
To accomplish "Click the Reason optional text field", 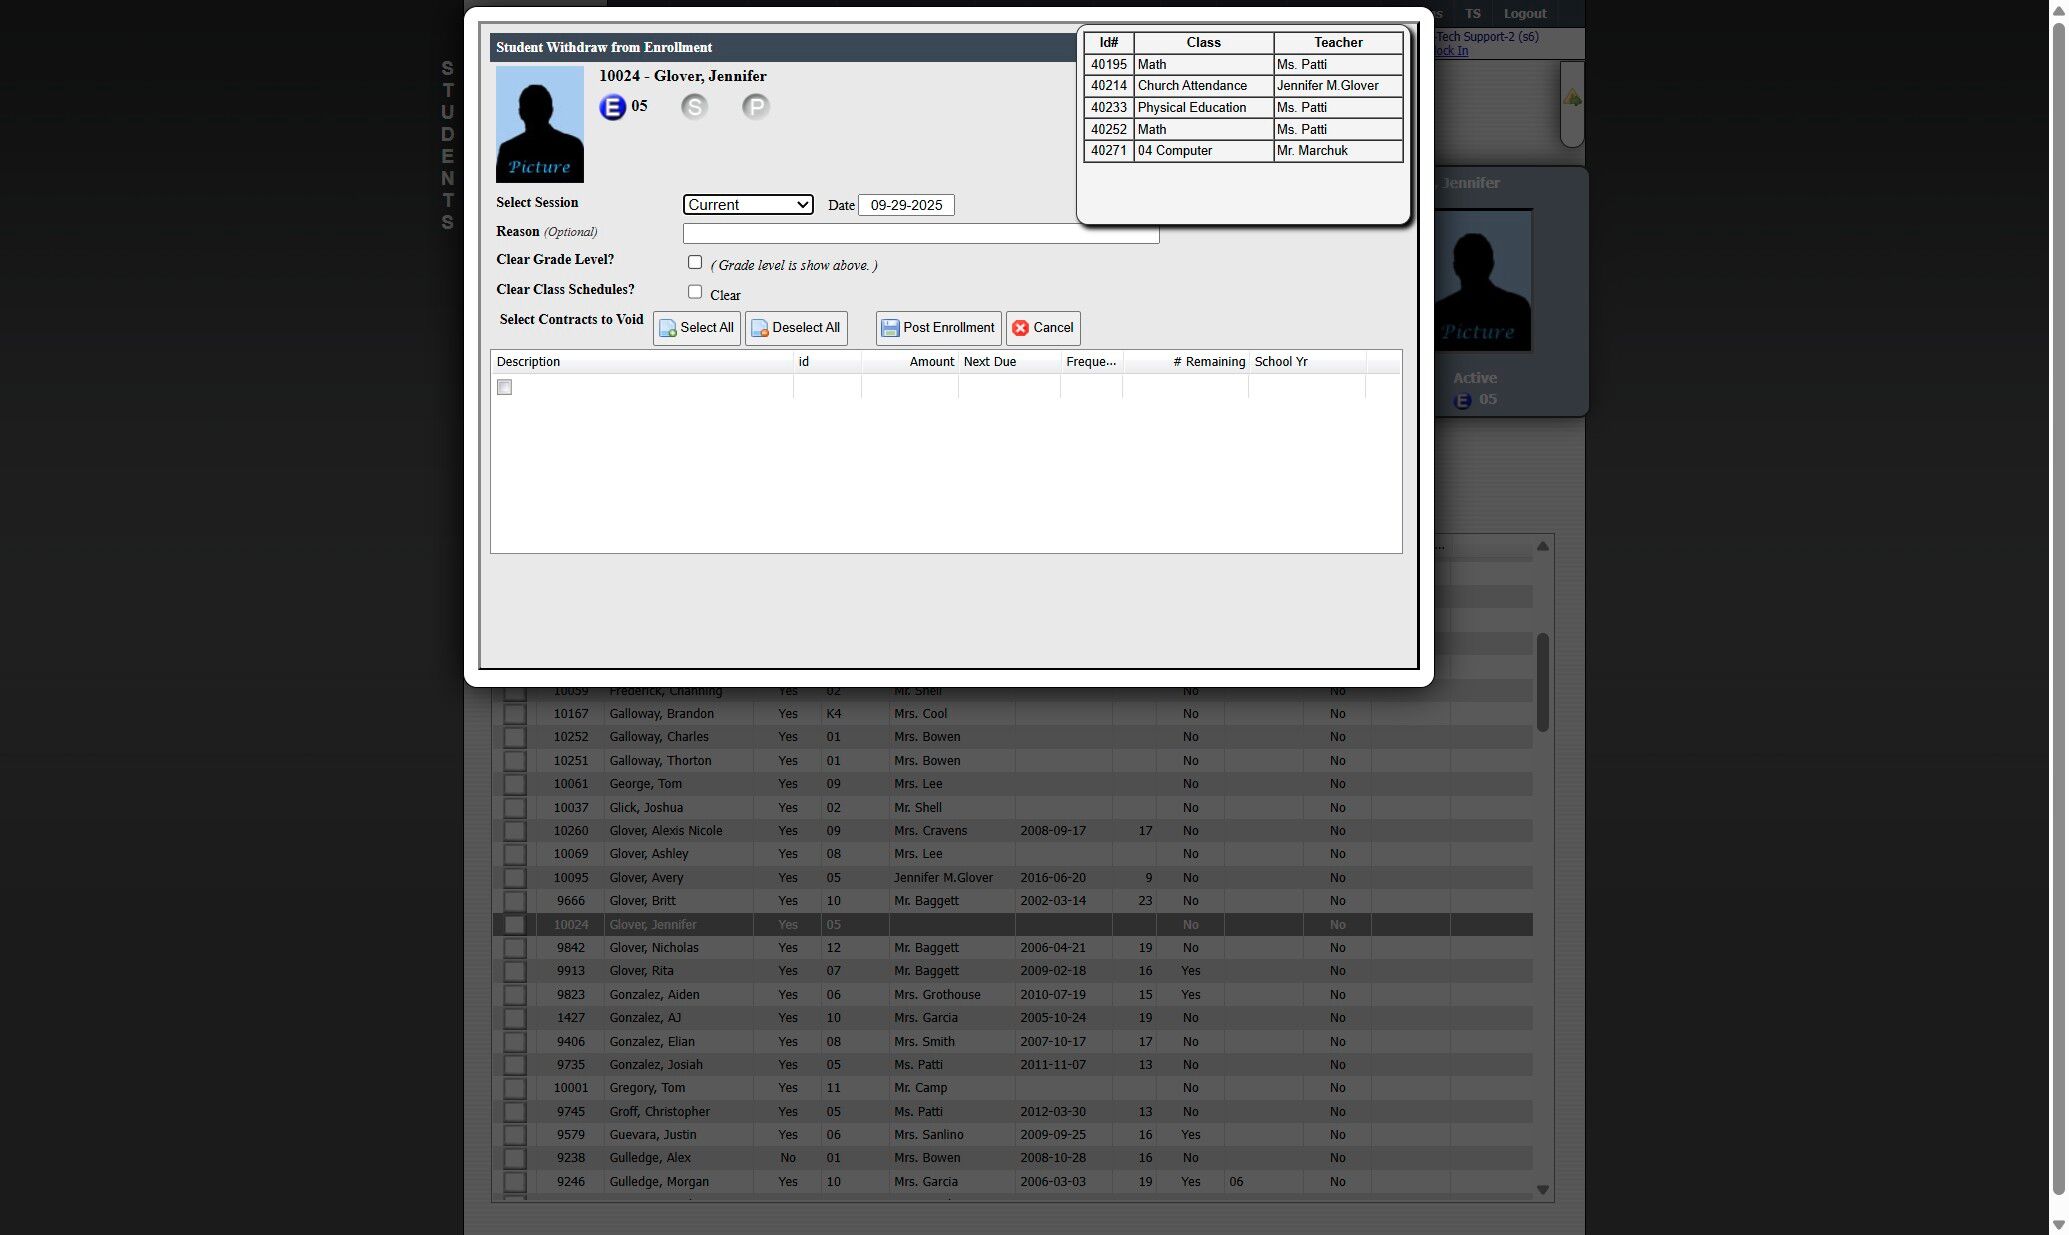I will (x=920, y=234).
